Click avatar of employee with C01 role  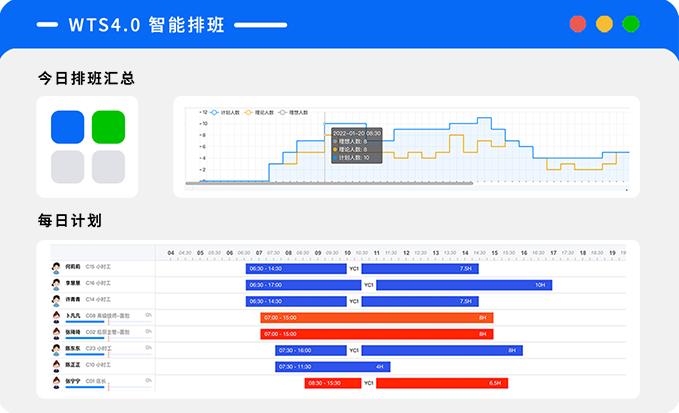57,383
